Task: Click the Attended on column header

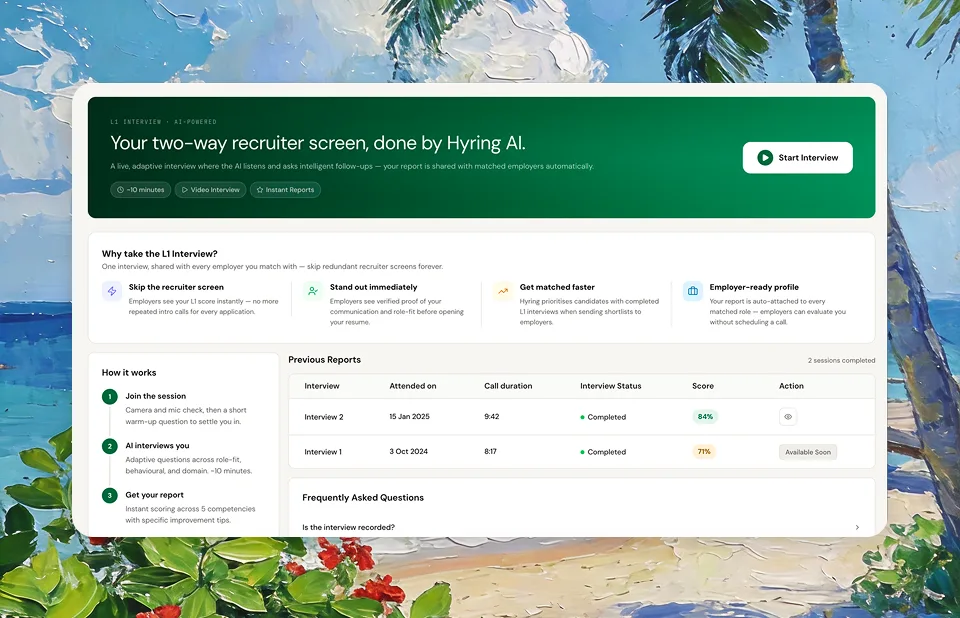Action: click(413, 386)
